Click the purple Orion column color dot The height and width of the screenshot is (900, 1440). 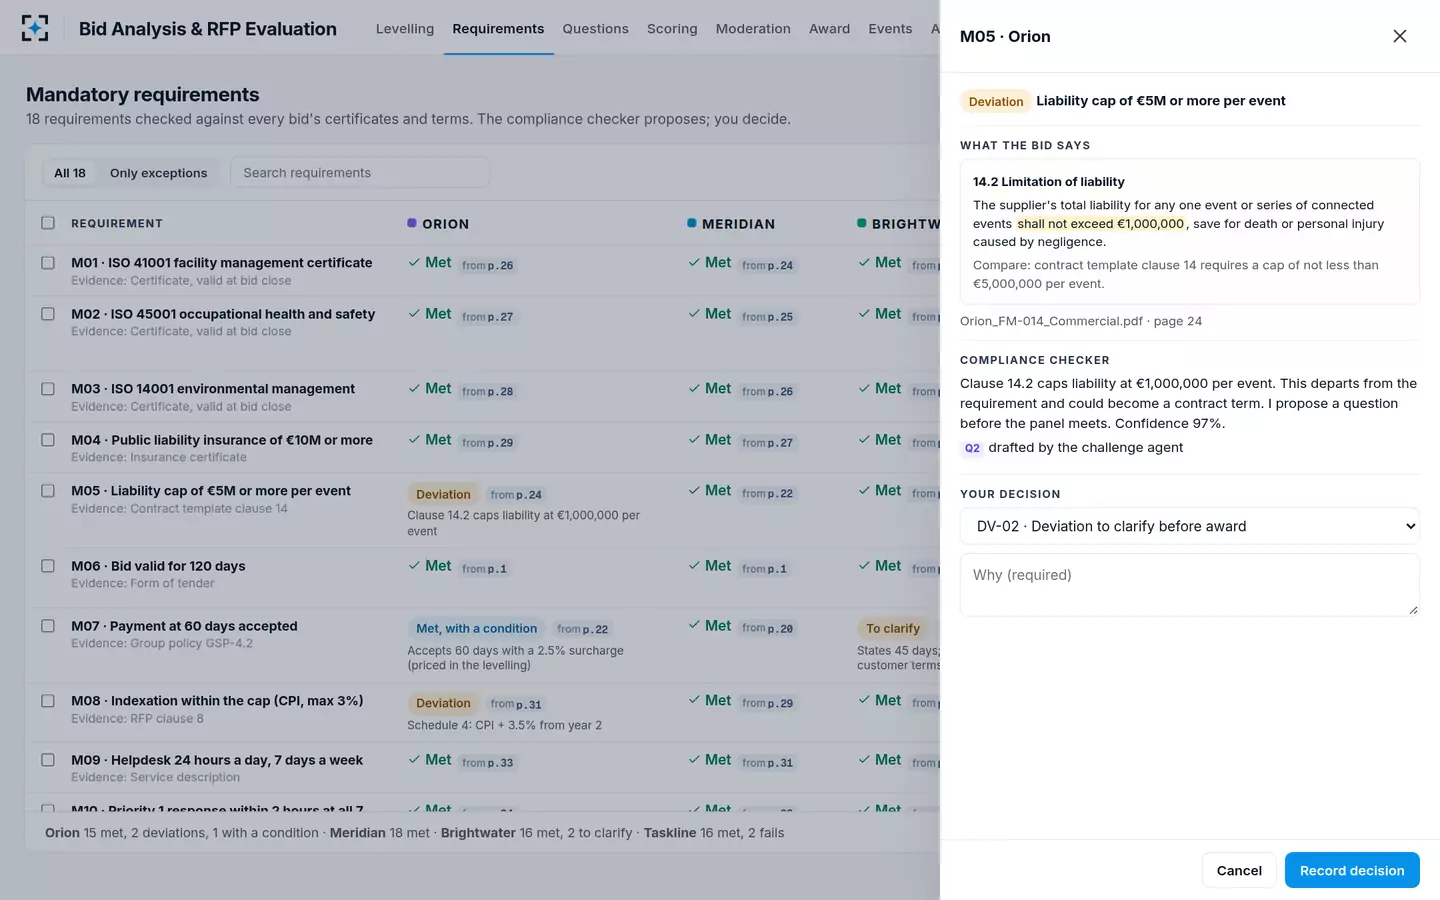[412, 223]
